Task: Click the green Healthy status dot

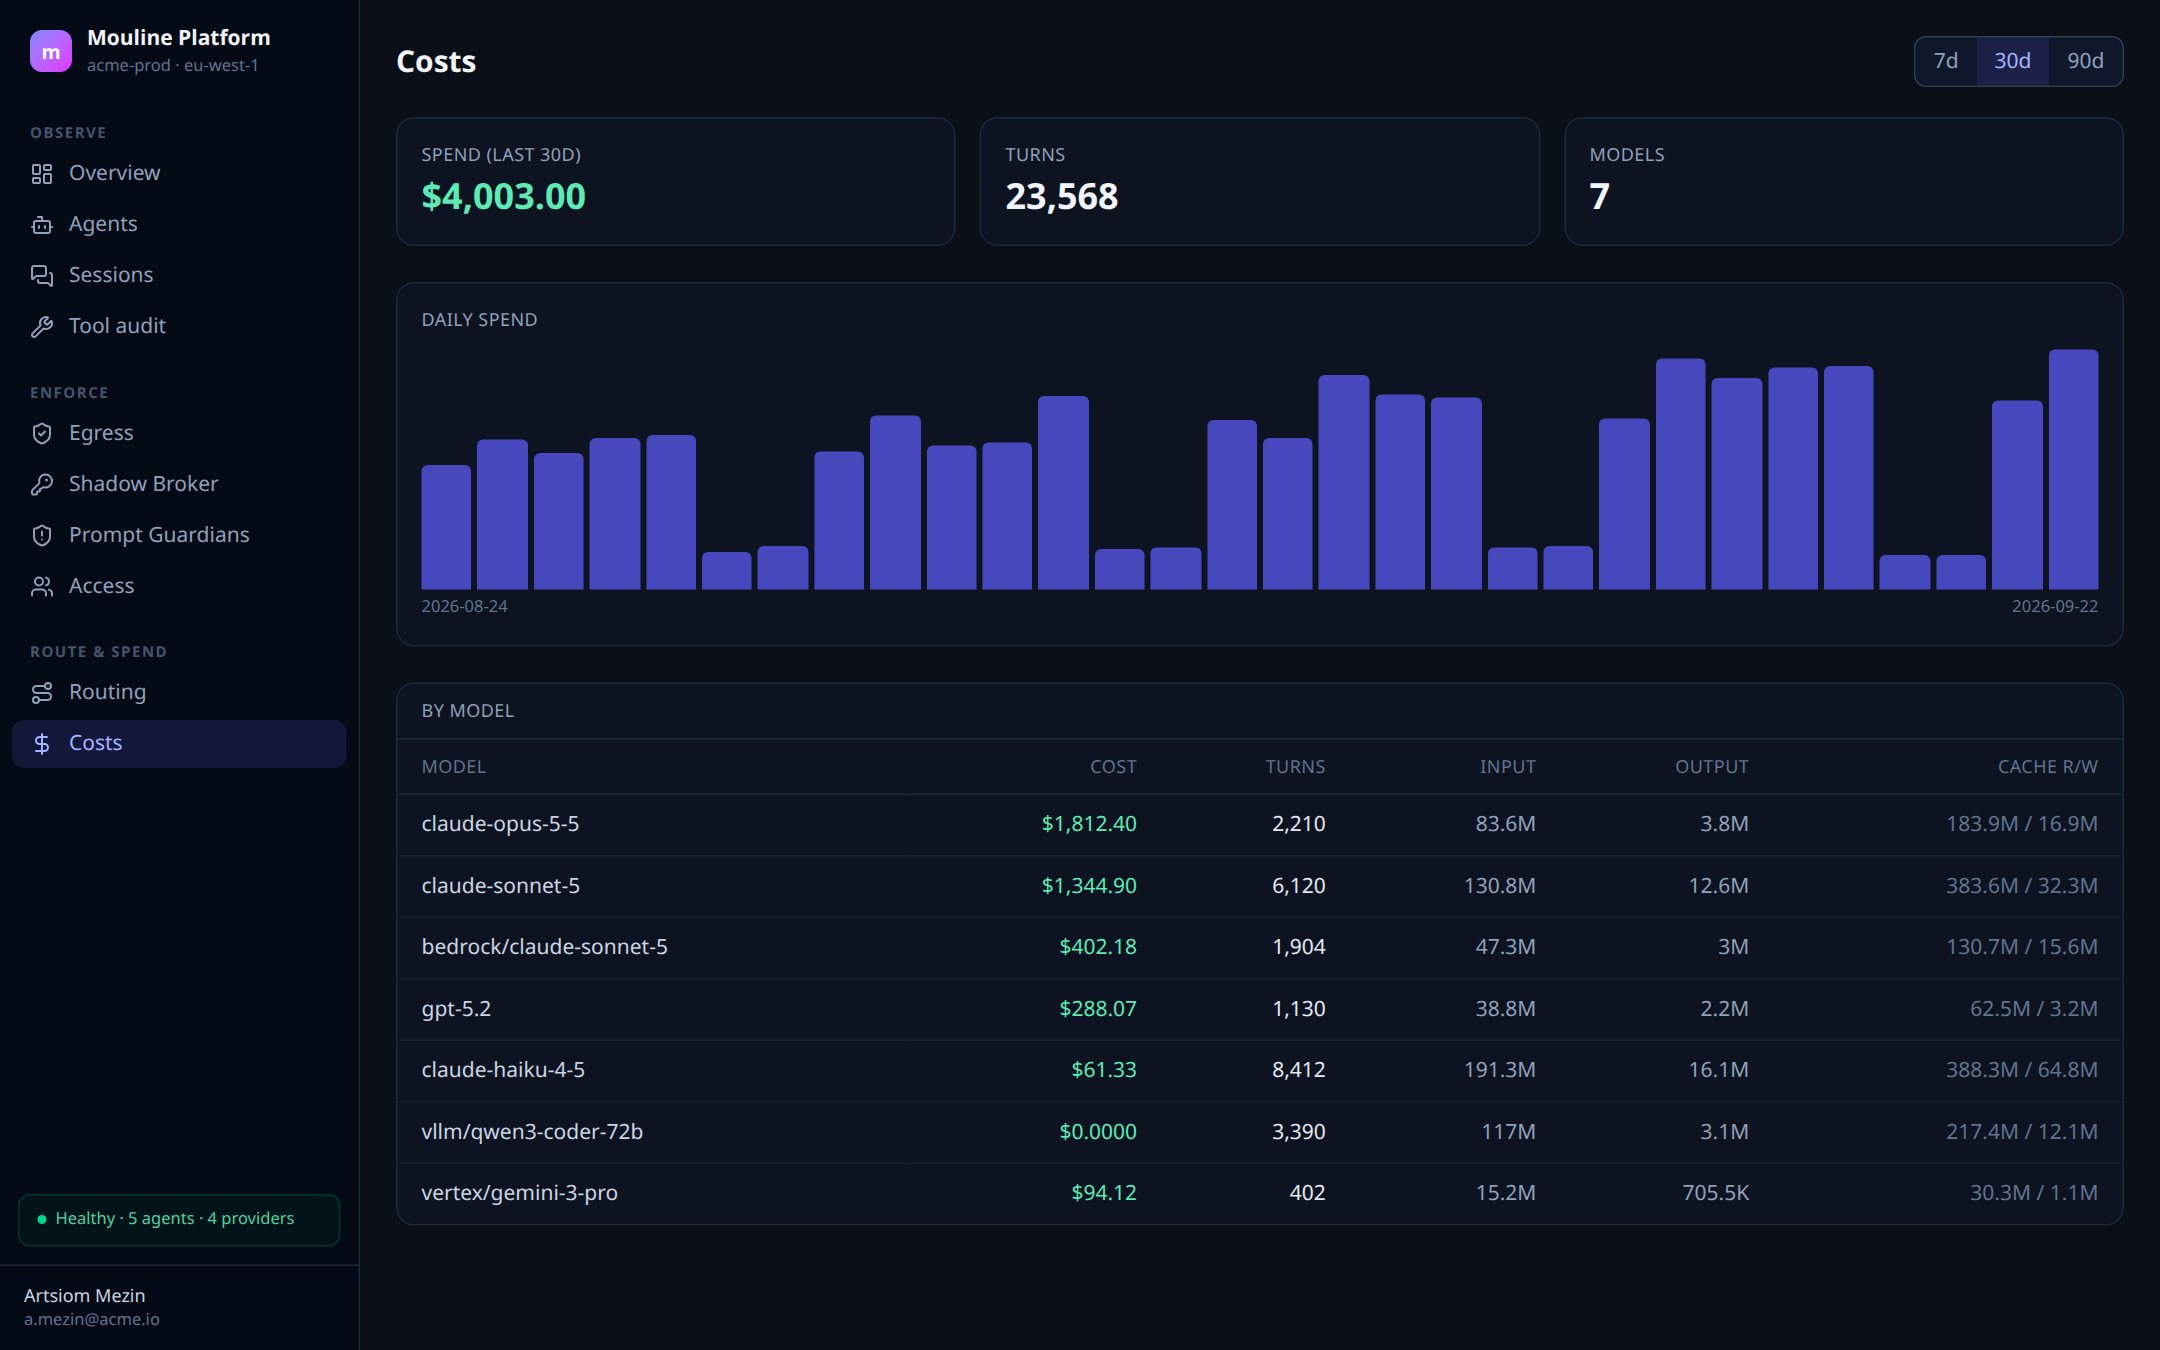Action: [42, 1219]
